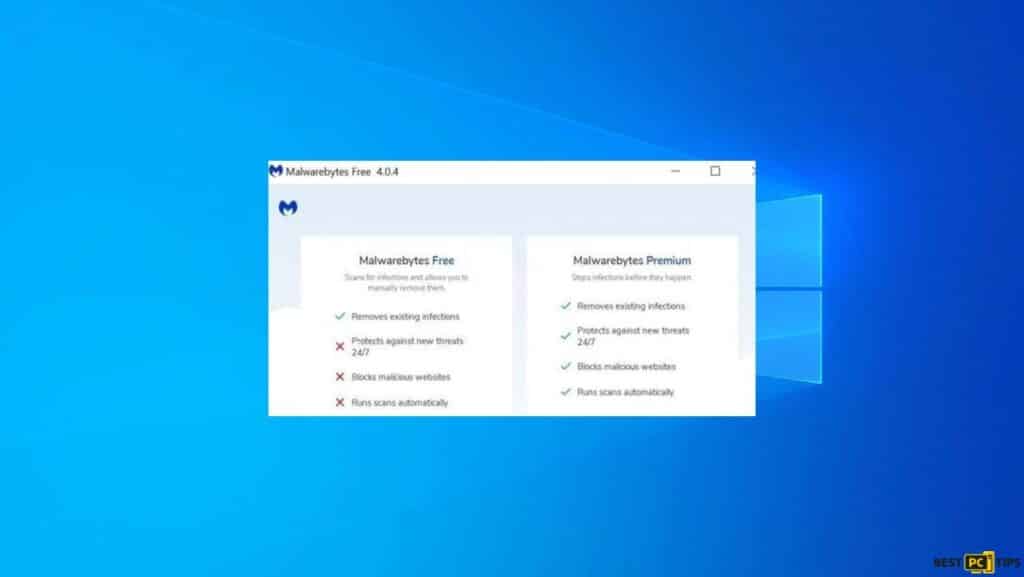Viewport: 1024px width, 577px height.
Task: Click 'Protects against new threats 24/7' in Free card
Action: (408, 347)
